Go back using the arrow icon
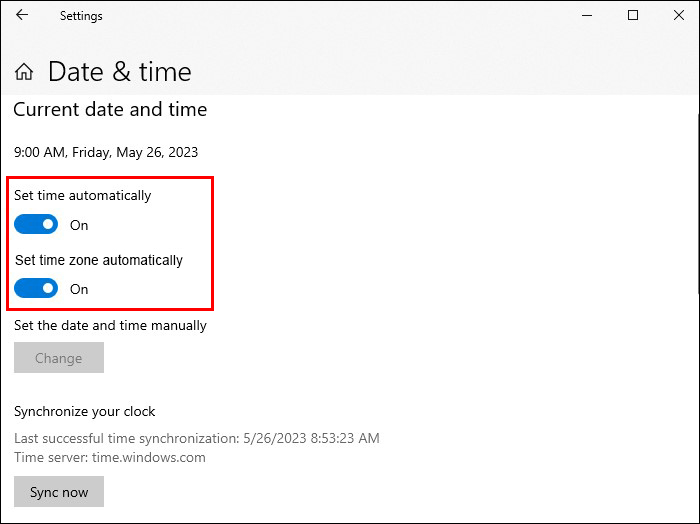Image resolution: width=700 pixels, height=524 pixels. 22,16
